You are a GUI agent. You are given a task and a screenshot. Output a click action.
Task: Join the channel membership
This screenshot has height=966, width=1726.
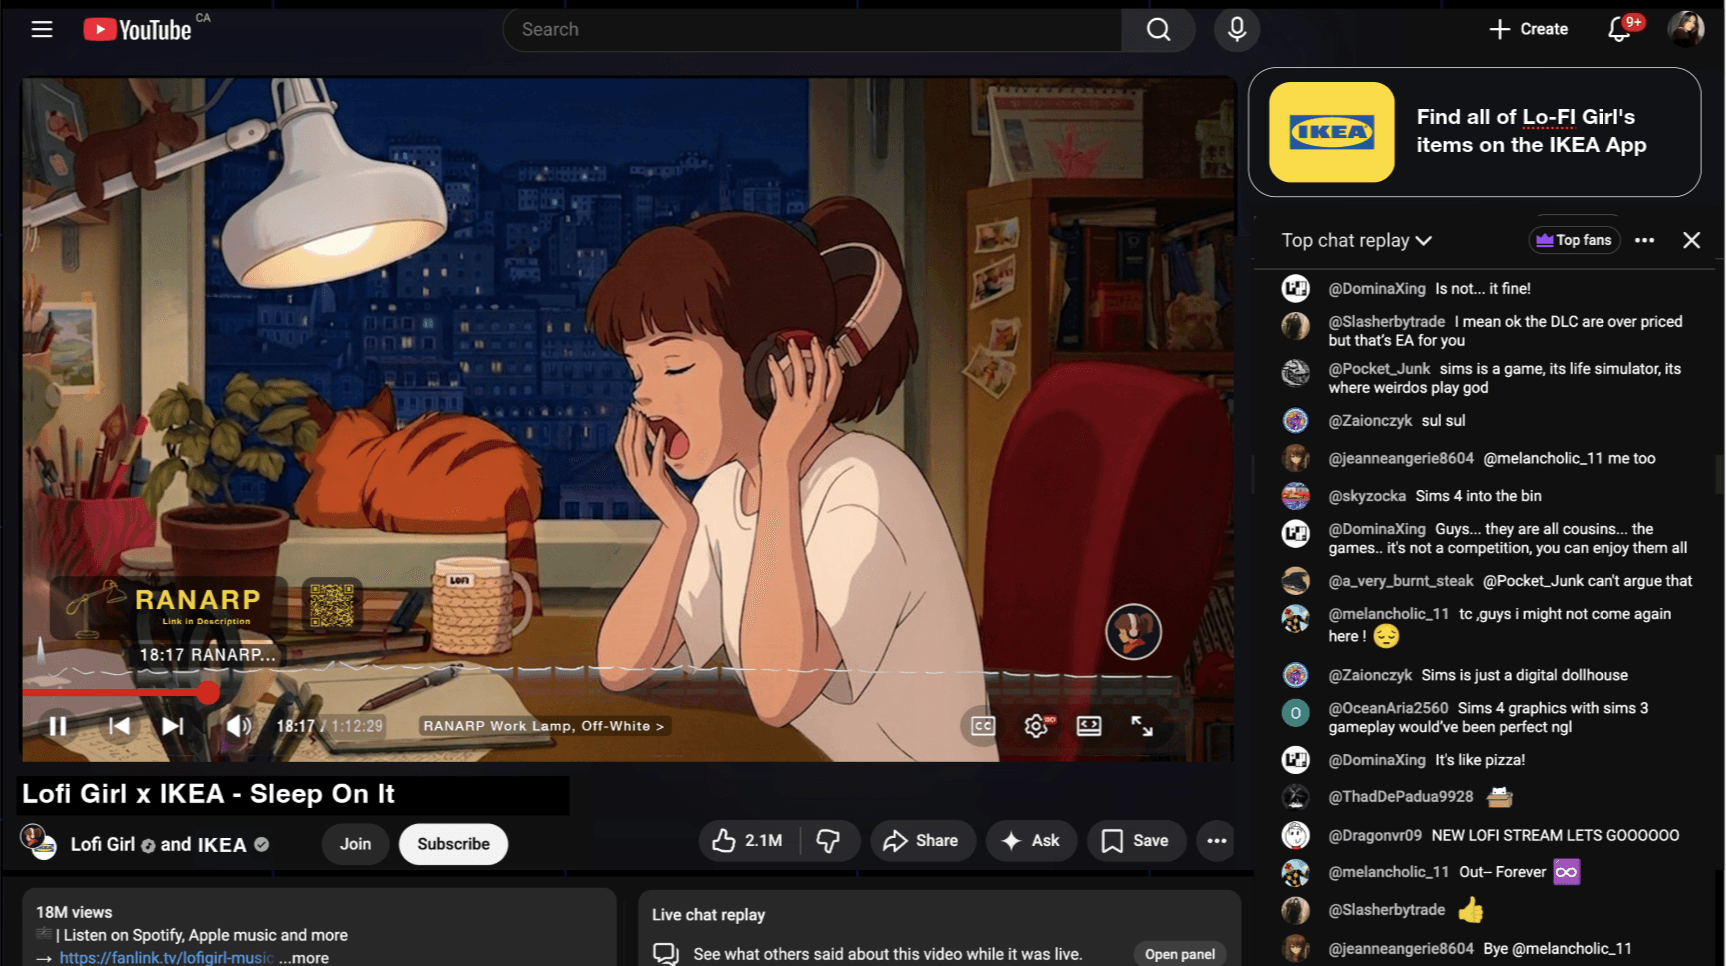pos(355,844)
